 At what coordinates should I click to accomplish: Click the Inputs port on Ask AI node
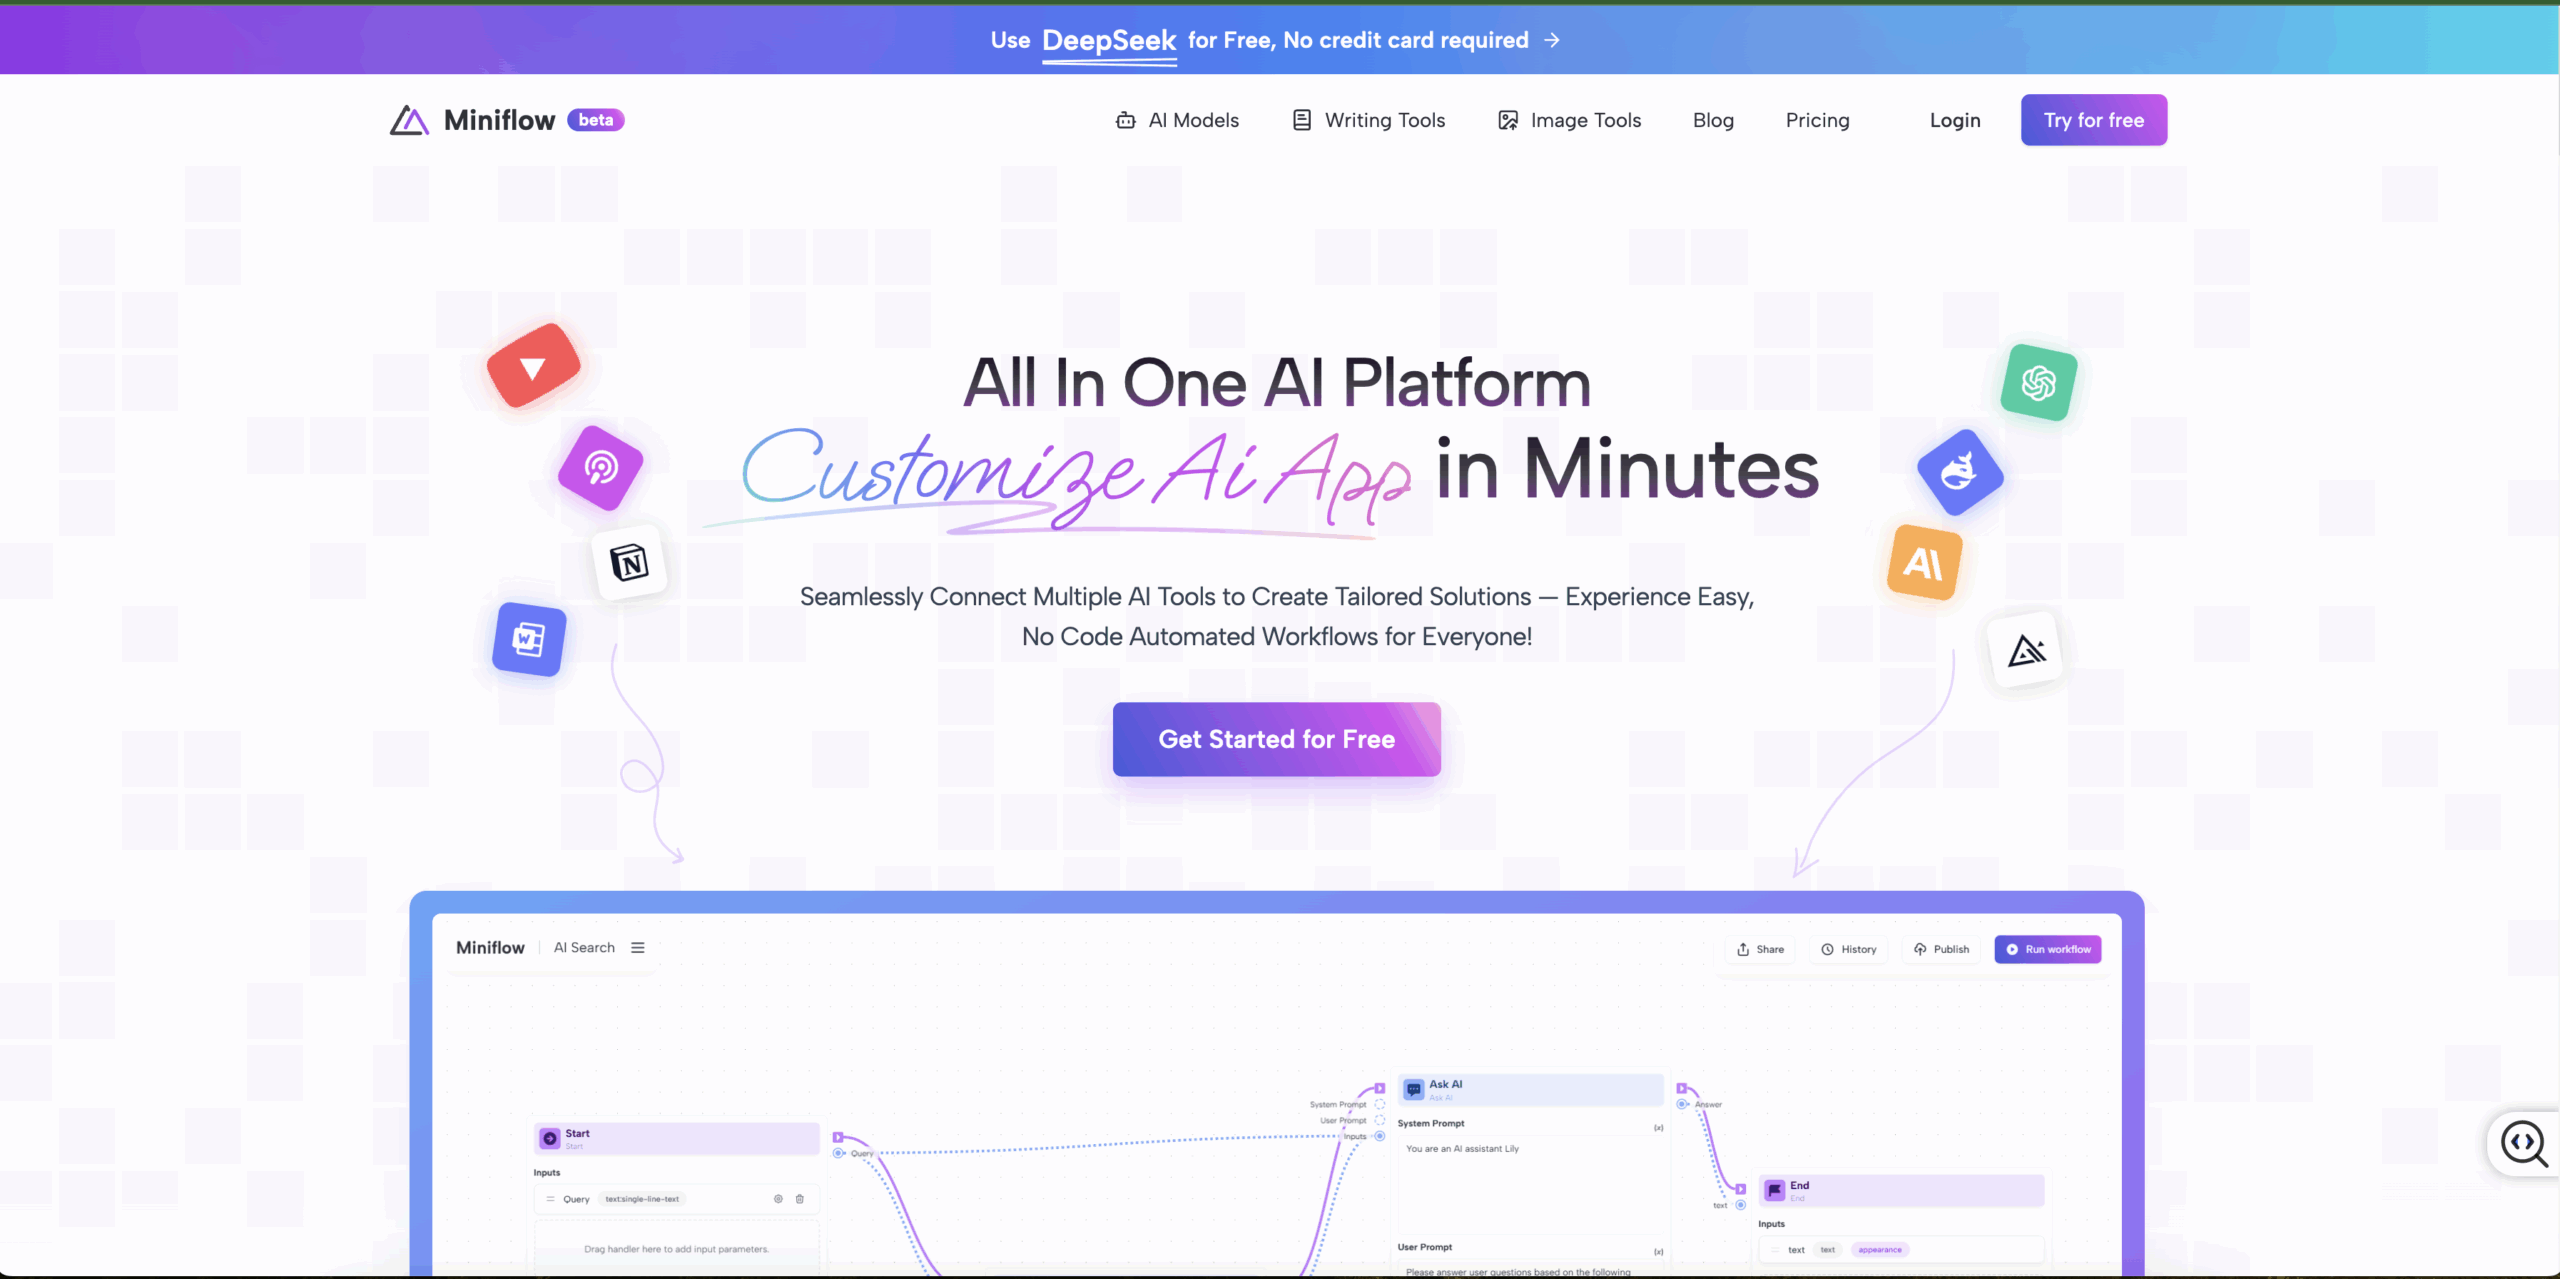(1380, 1136)
